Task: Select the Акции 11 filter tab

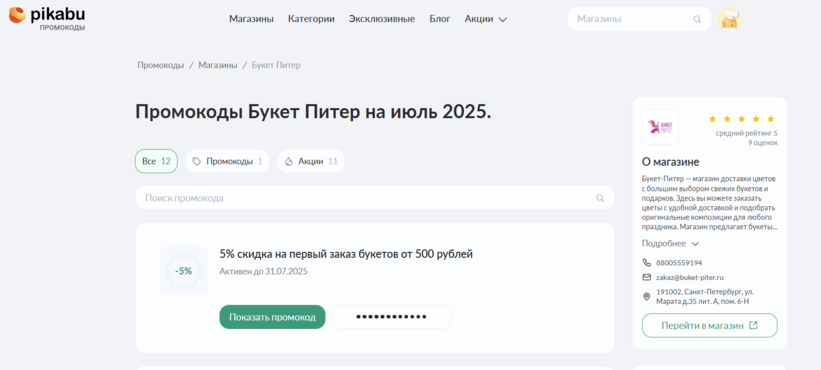Action: [311, 161]
